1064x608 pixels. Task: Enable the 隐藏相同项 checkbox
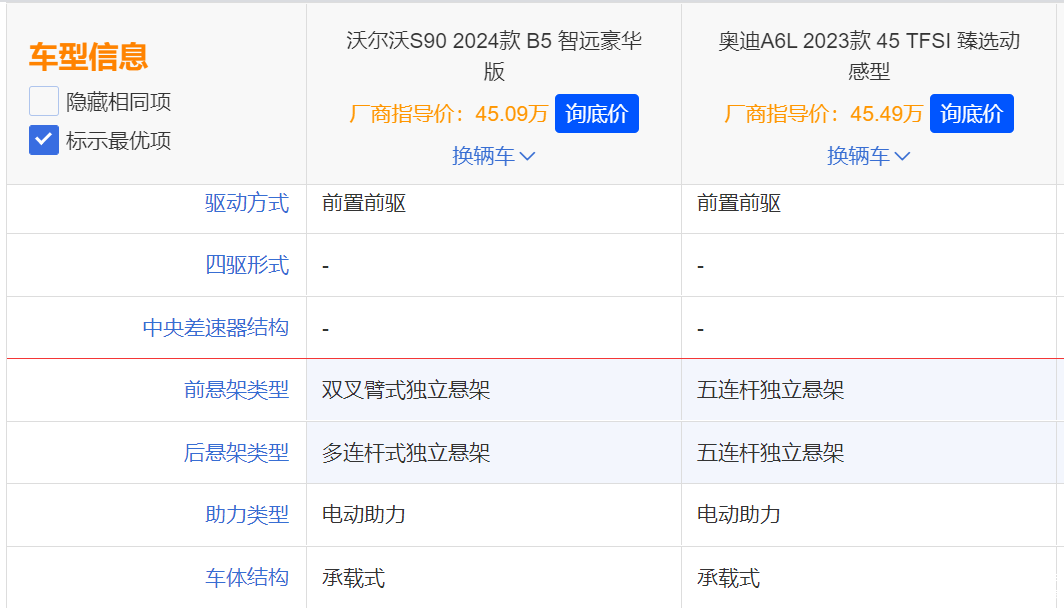44,102
